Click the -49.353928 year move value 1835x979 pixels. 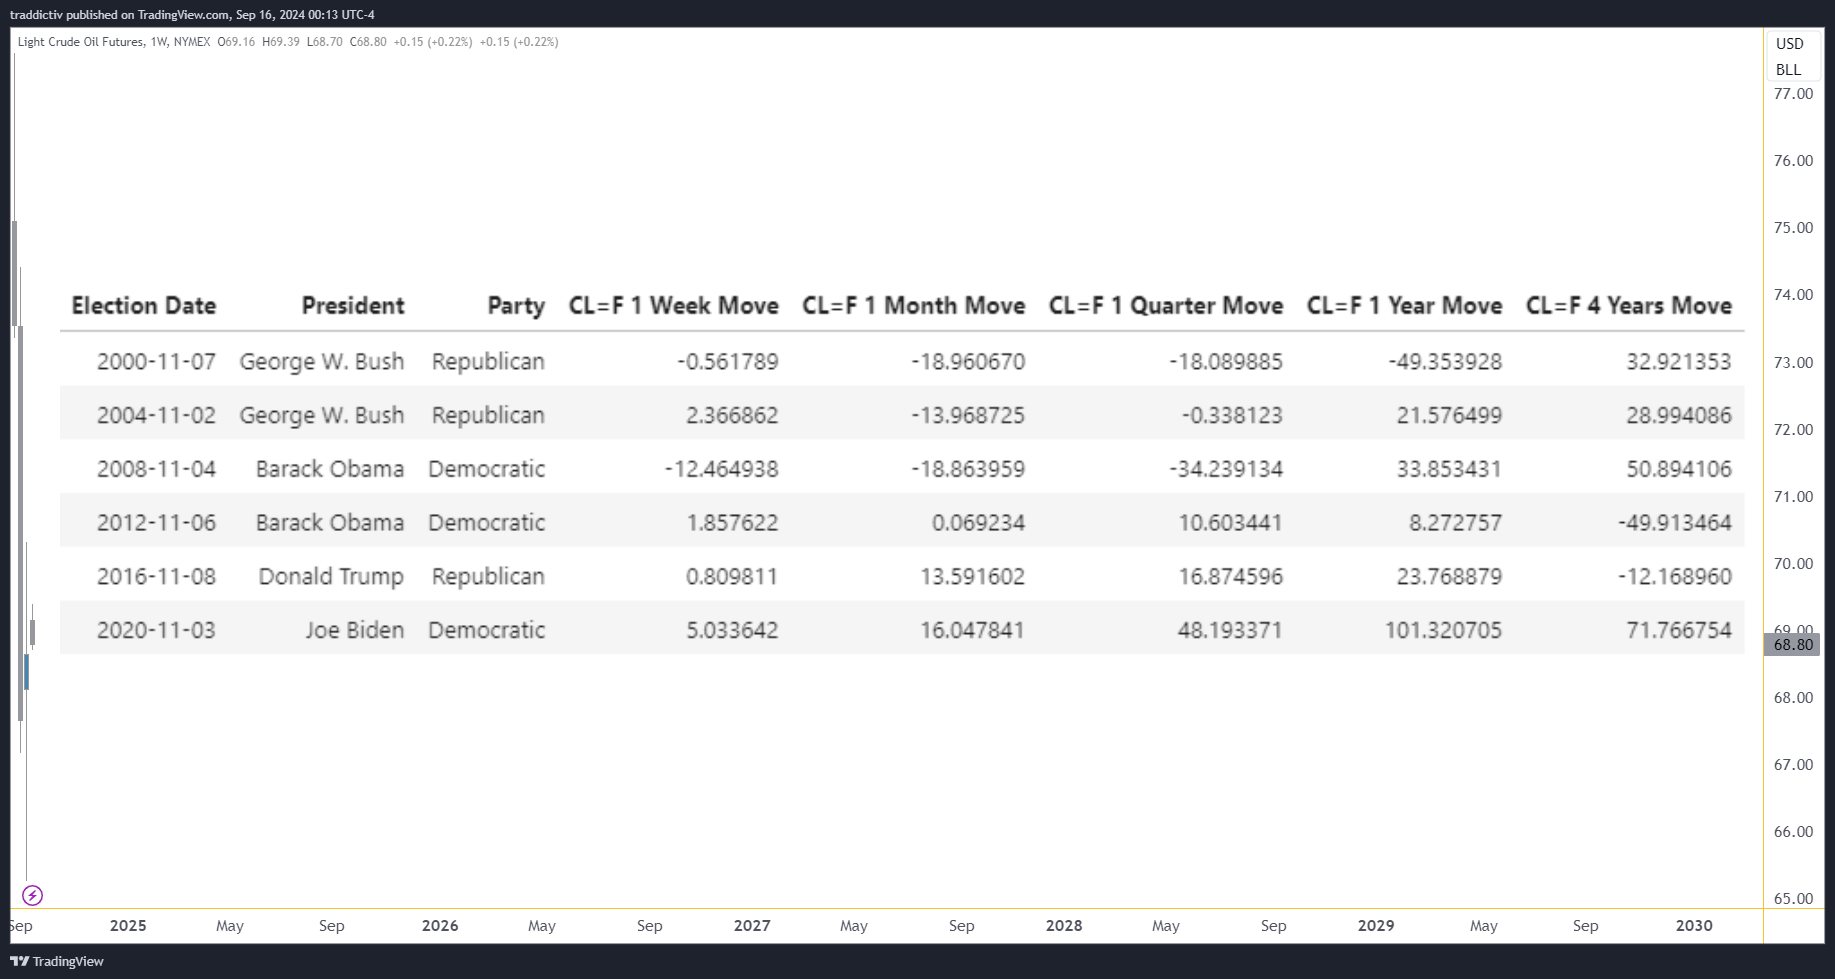(1445, 361)
